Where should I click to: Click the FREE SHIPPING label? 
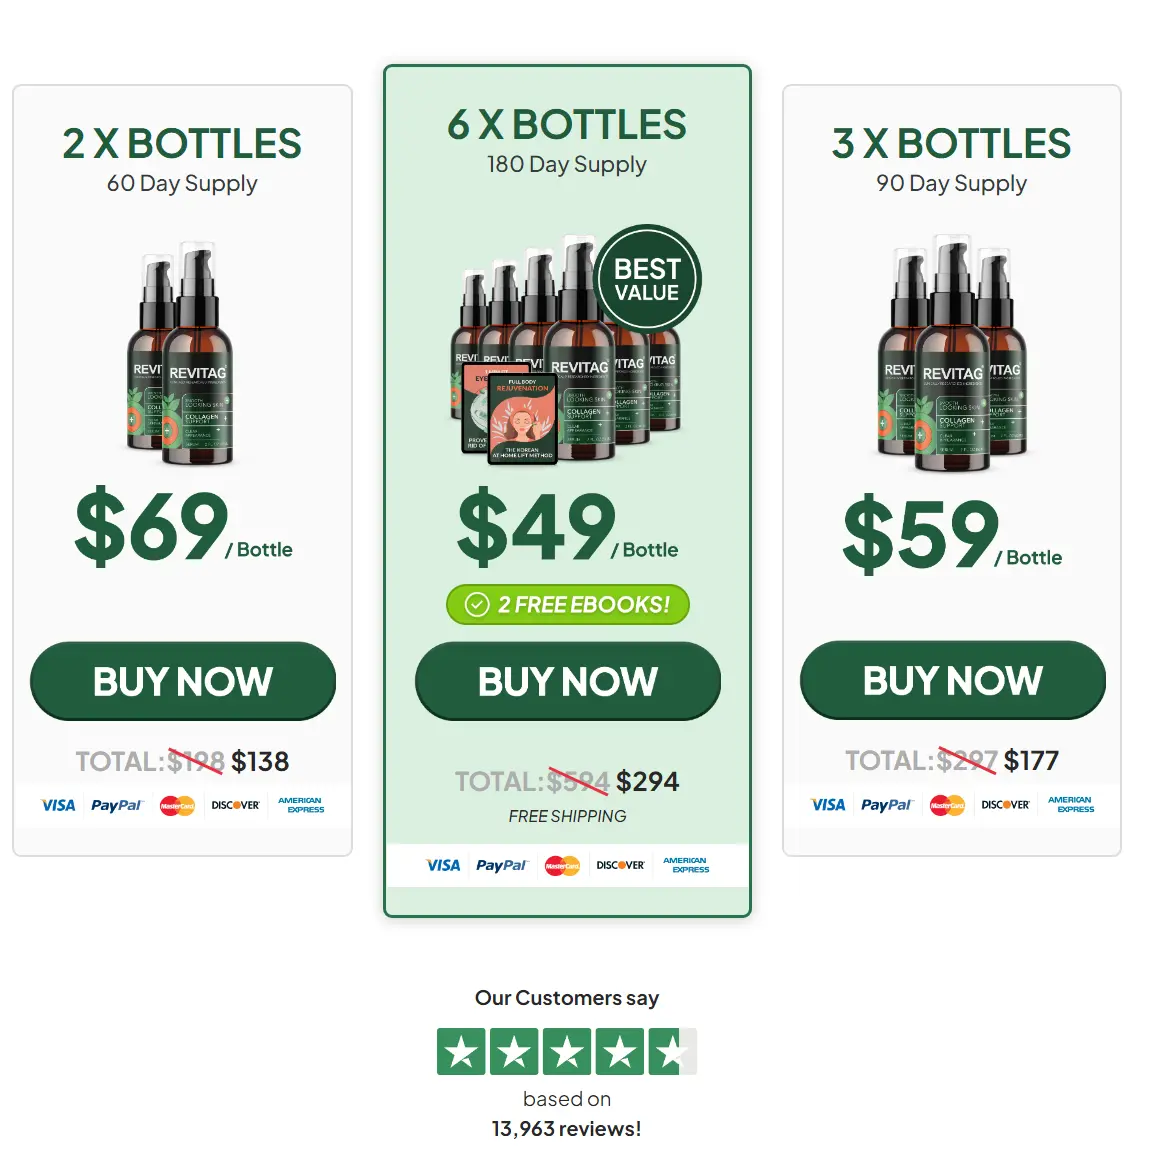point(567,816)
